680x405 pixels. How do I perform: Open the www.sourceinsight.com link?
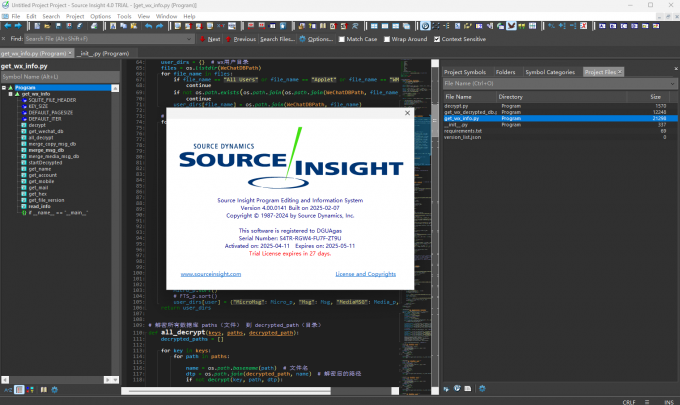[211, 274]
